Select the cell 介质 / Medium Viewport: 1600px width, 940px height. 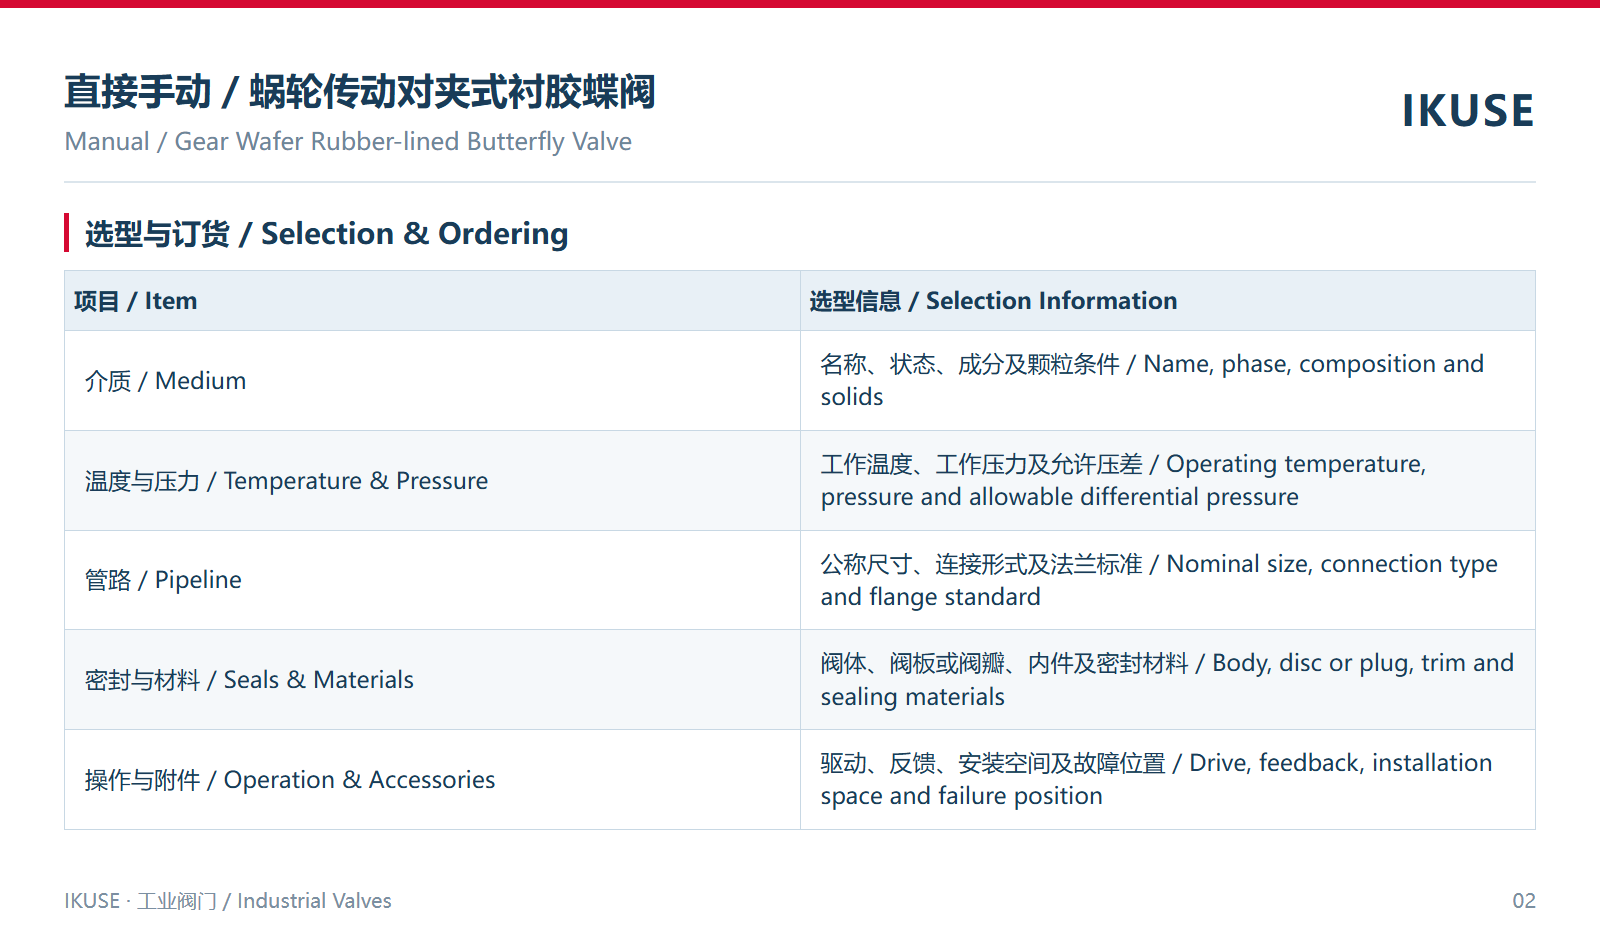(432, 381)
